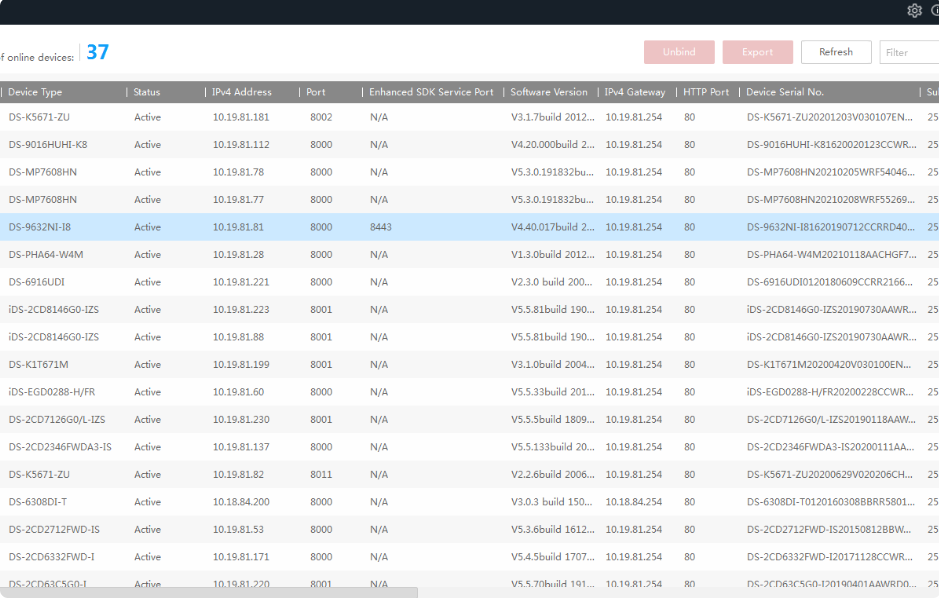Screen dimensions: 939x598
Task: Select the DS-PHA64-W4M device row
Action: coord(46,255)
